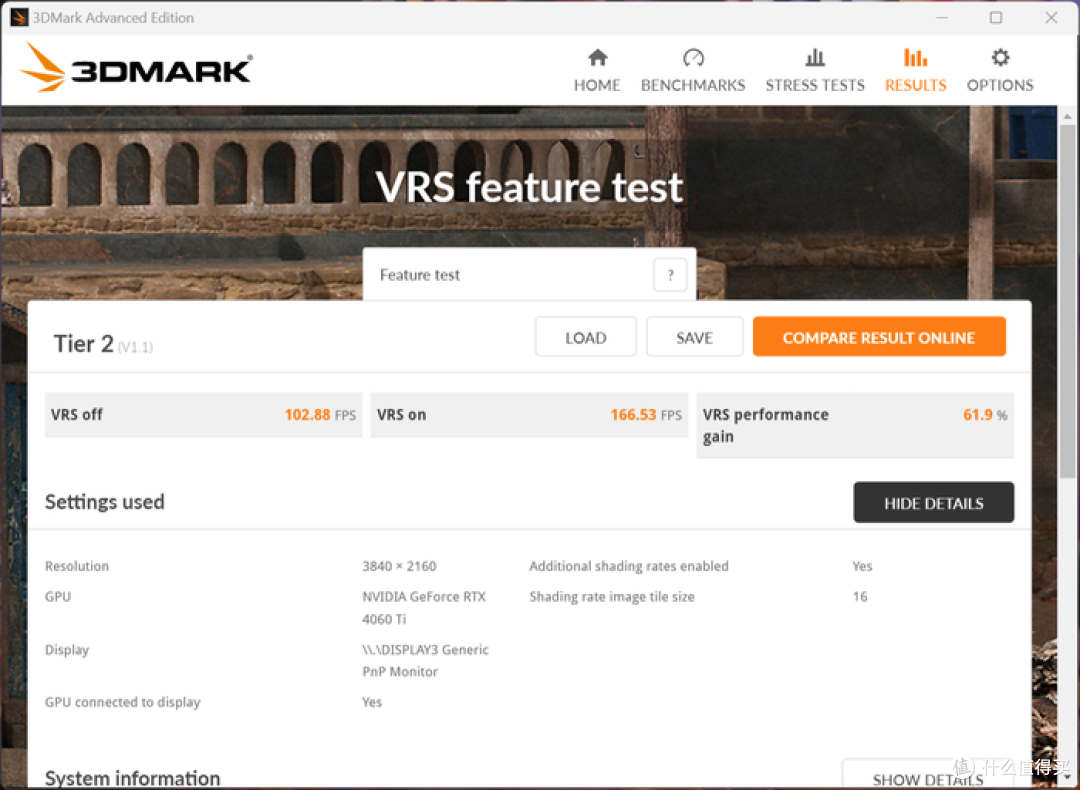
Task: Switch to the BENCHMARKS tab label
Action: click(x=693, y=85)
